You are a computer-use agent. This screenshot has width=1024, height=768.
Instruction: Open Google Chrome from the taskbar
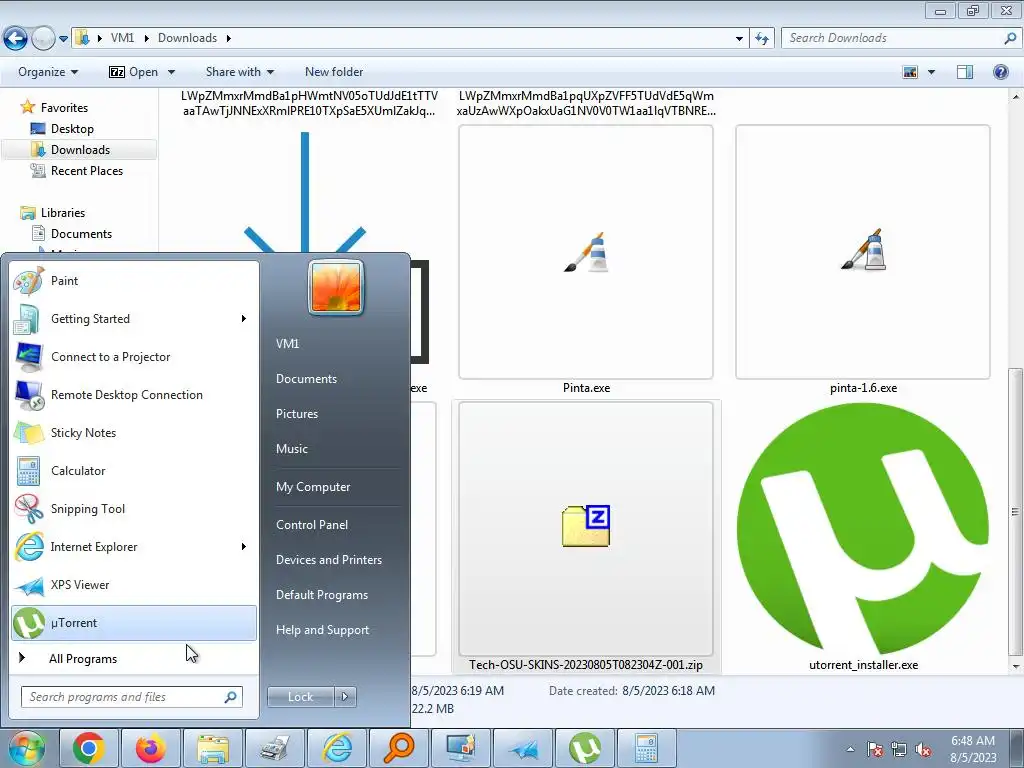(x=88, y=748)
